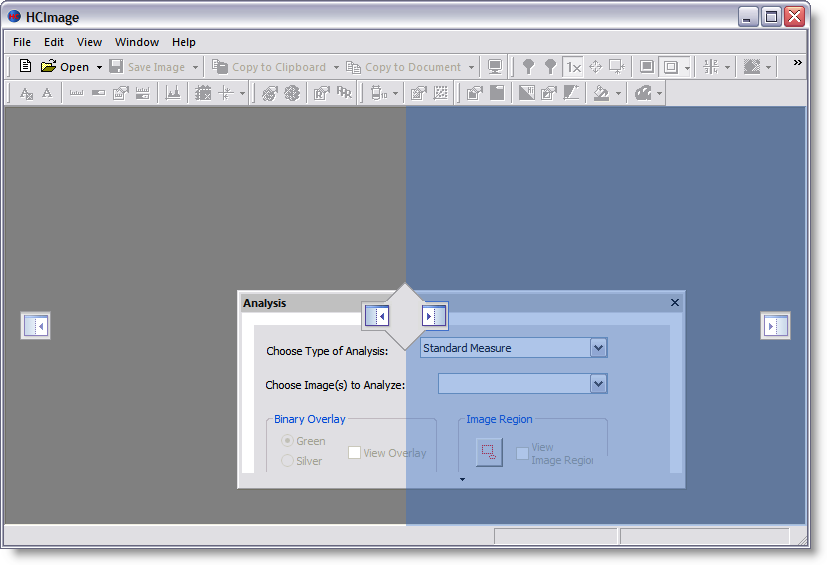Click the Open folder icon in toolbar
827x565 pixels.
(x=48, y=67)
